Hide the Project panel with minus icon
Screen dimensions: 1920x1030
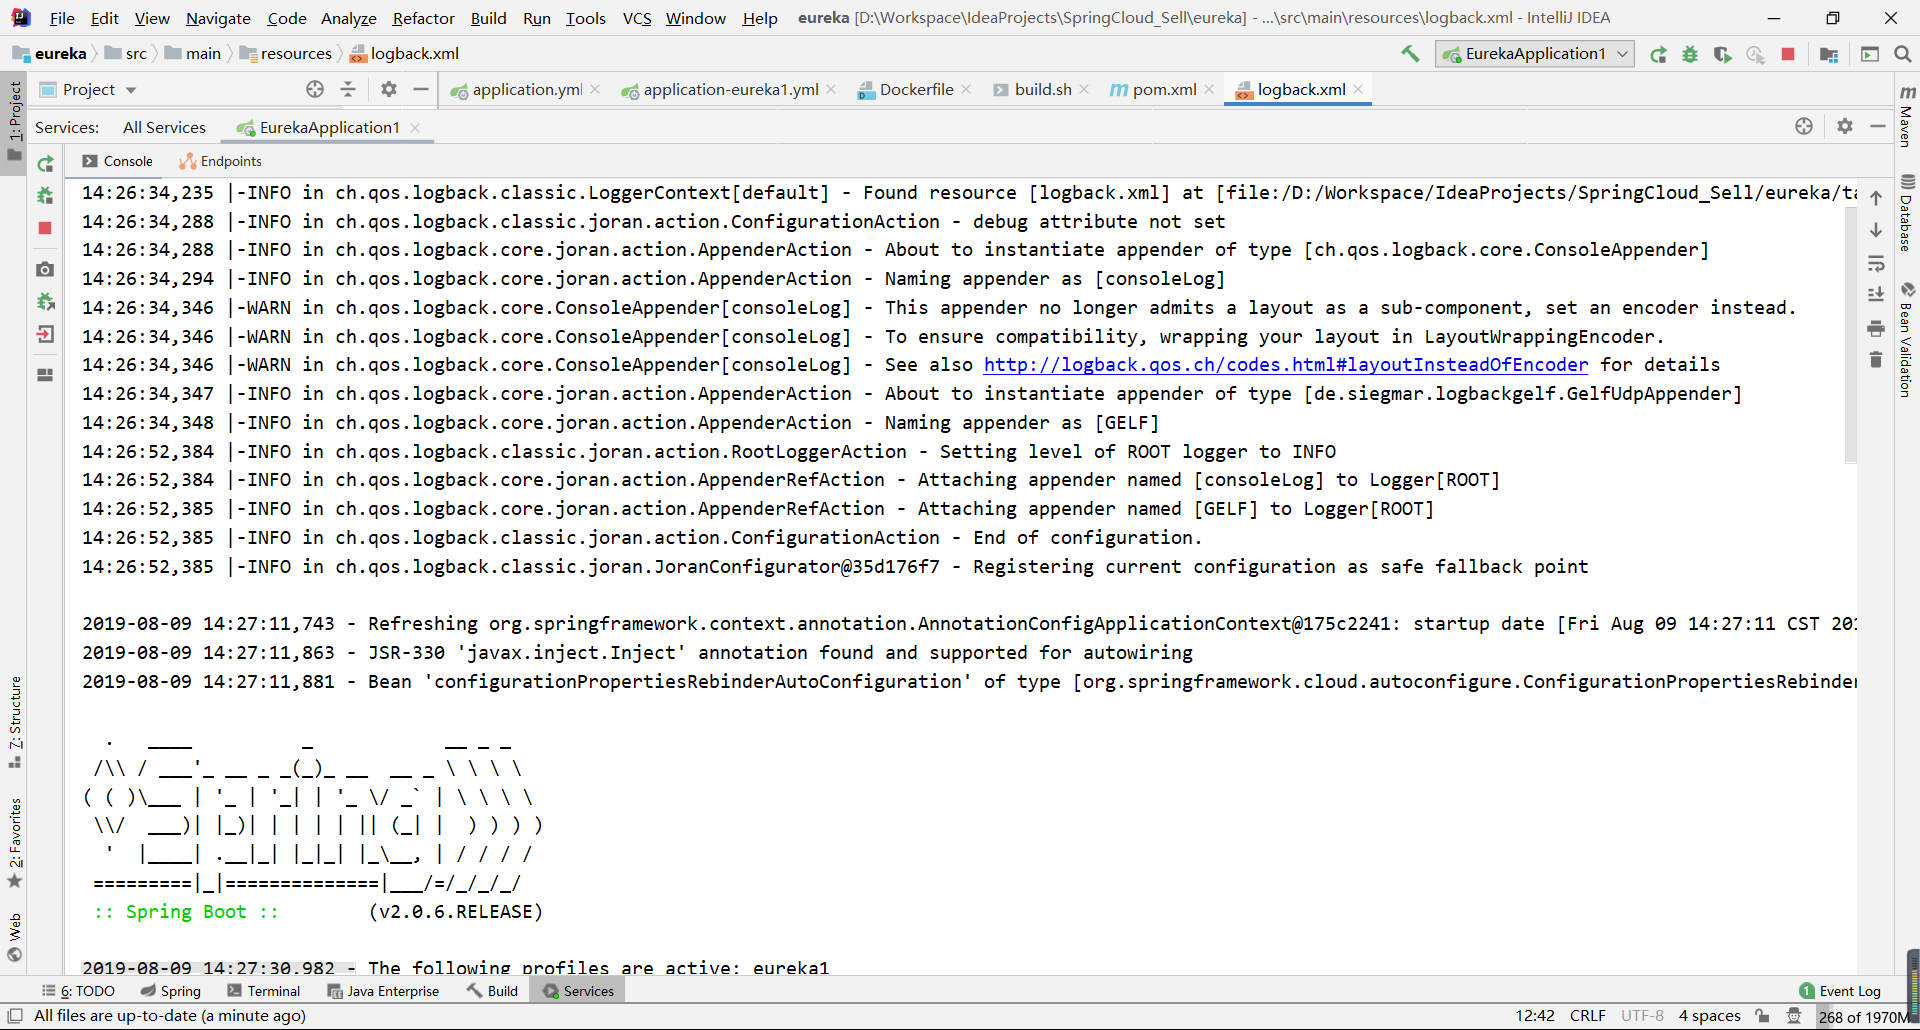[421, 90]
